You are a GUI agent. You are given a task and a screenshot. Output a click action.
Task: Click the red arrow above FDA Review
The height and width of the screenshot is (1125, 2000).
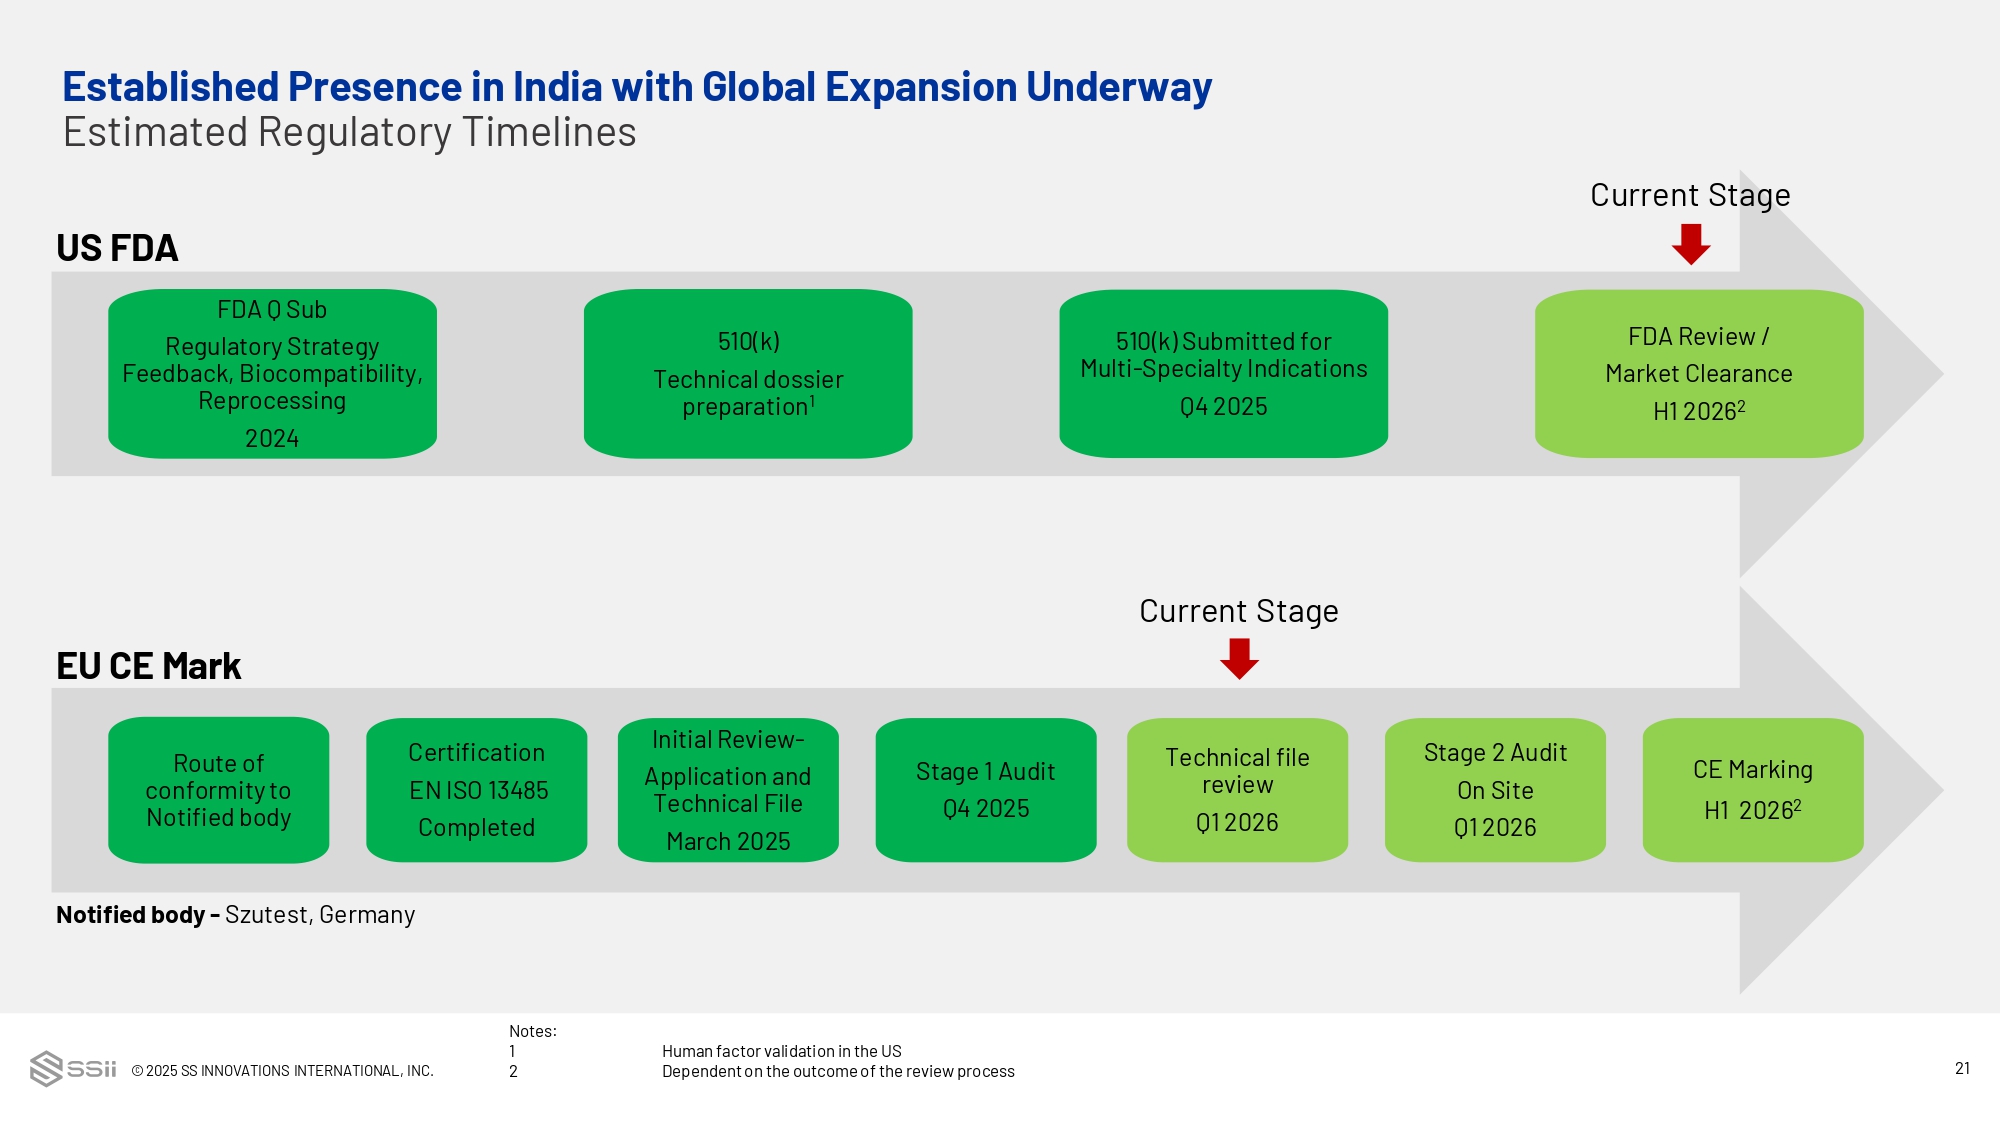(x=1691, y=244)
